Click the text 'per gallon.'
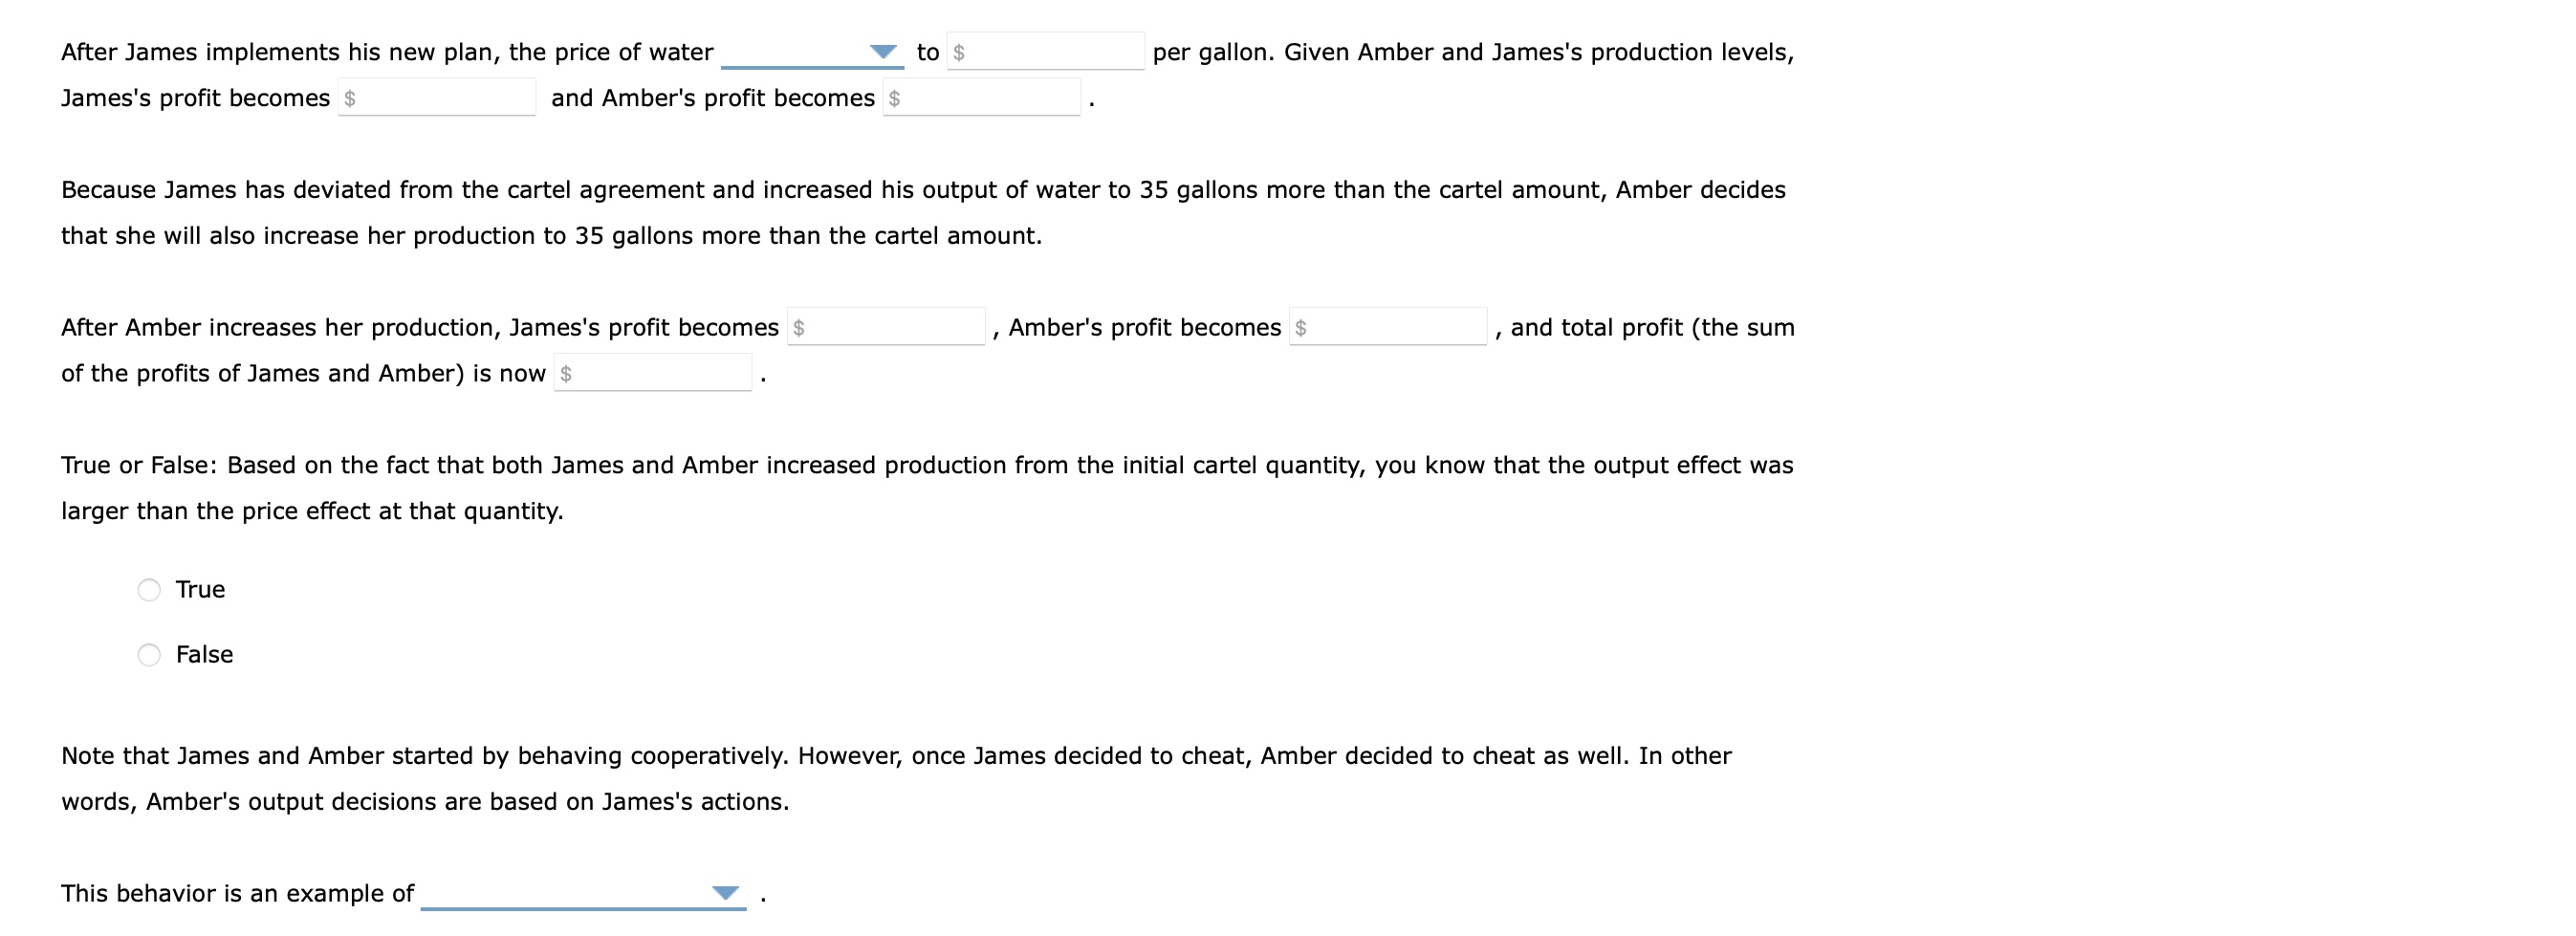Image resolution: width=2576 pixels, height=936 pixels. (1214, 52)
